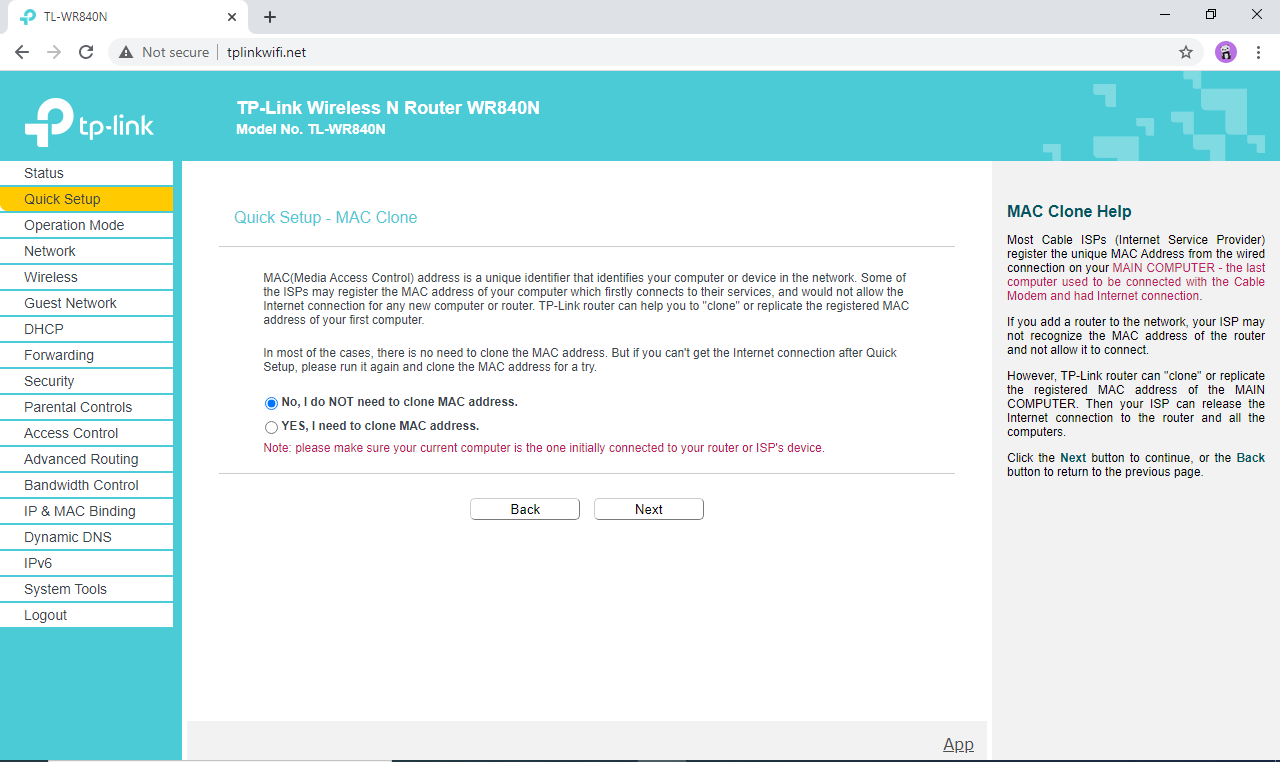Open System Tools
1280x762 pixels.
point(87,589)
